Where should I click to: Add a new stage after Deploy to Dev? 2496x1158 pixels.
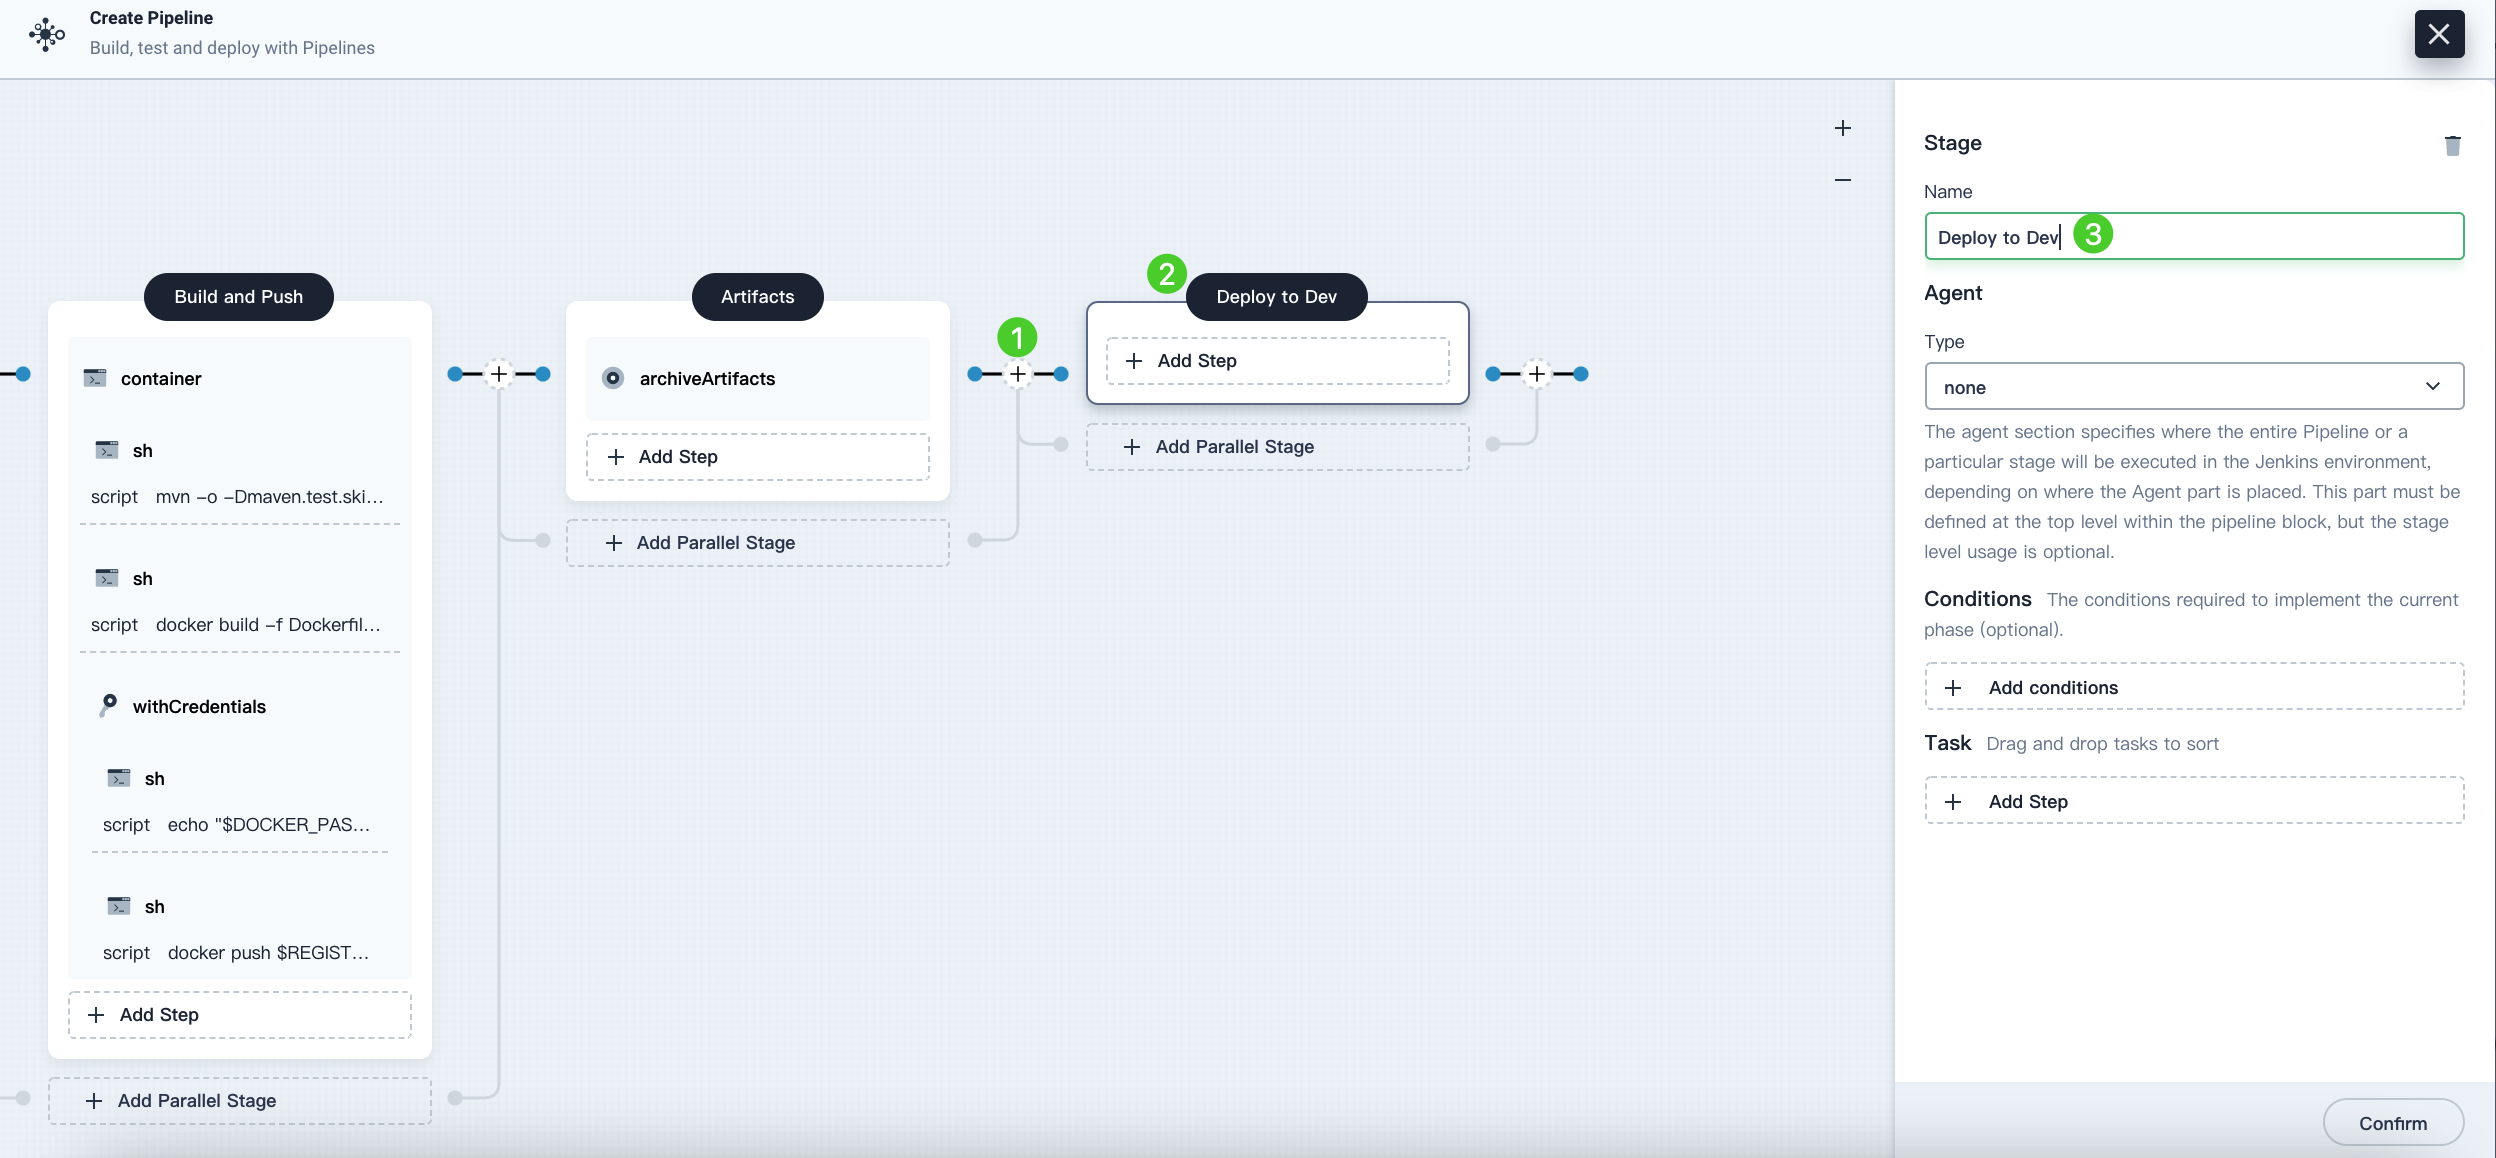[1537, 374]
